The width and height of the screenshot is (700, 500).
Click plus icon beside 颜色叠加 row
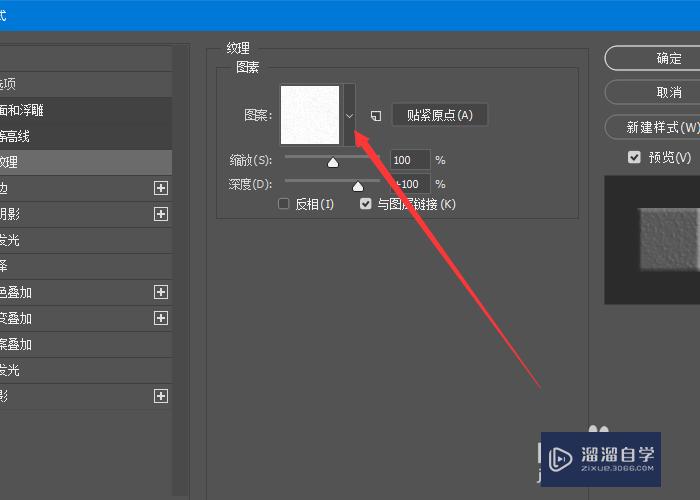tap(161, 292)
